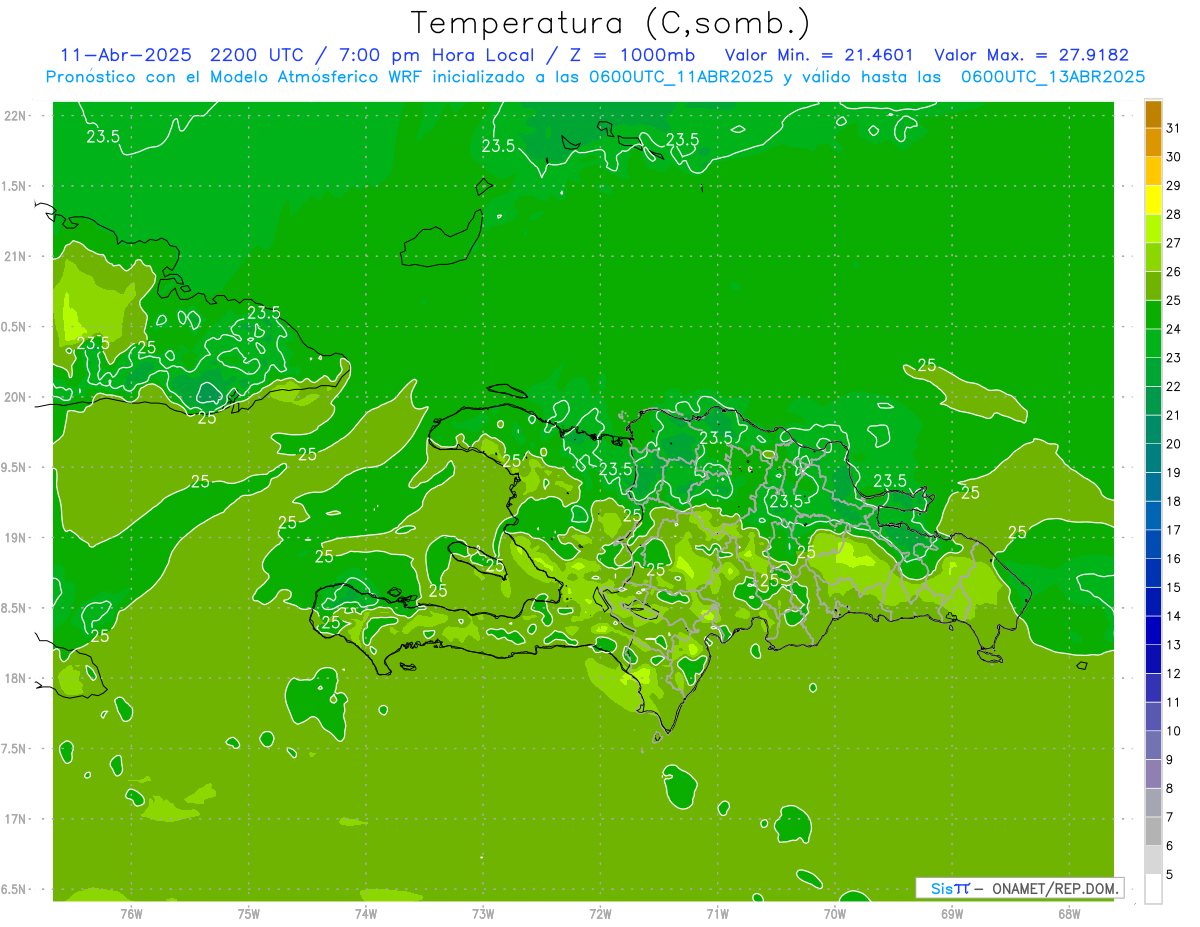Click the "73W" longitude axis label
The width and height of the screenshot is (1200, 927).
pos(483,913)
